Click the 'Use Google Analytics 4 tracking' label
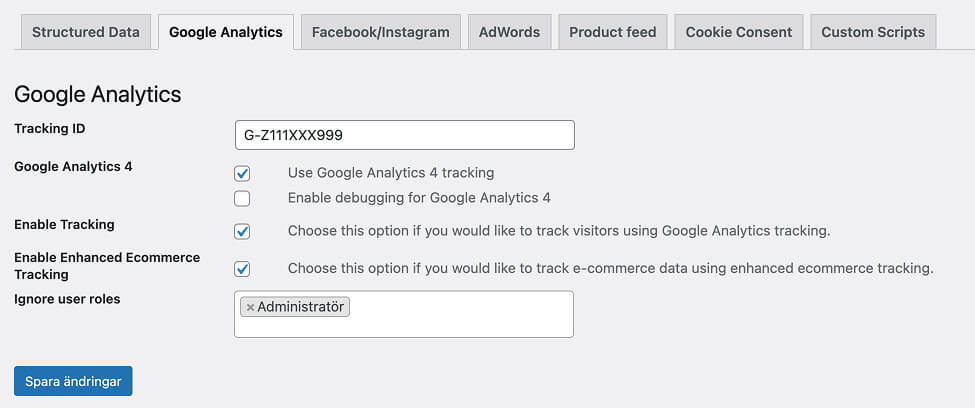 click(391, 173)
